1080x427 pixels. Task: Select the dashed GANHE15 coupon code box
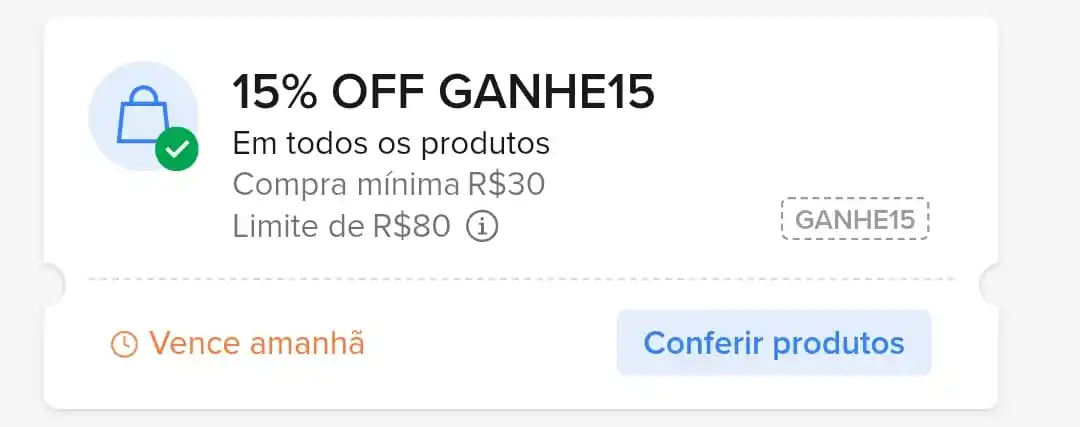point(855,219)
